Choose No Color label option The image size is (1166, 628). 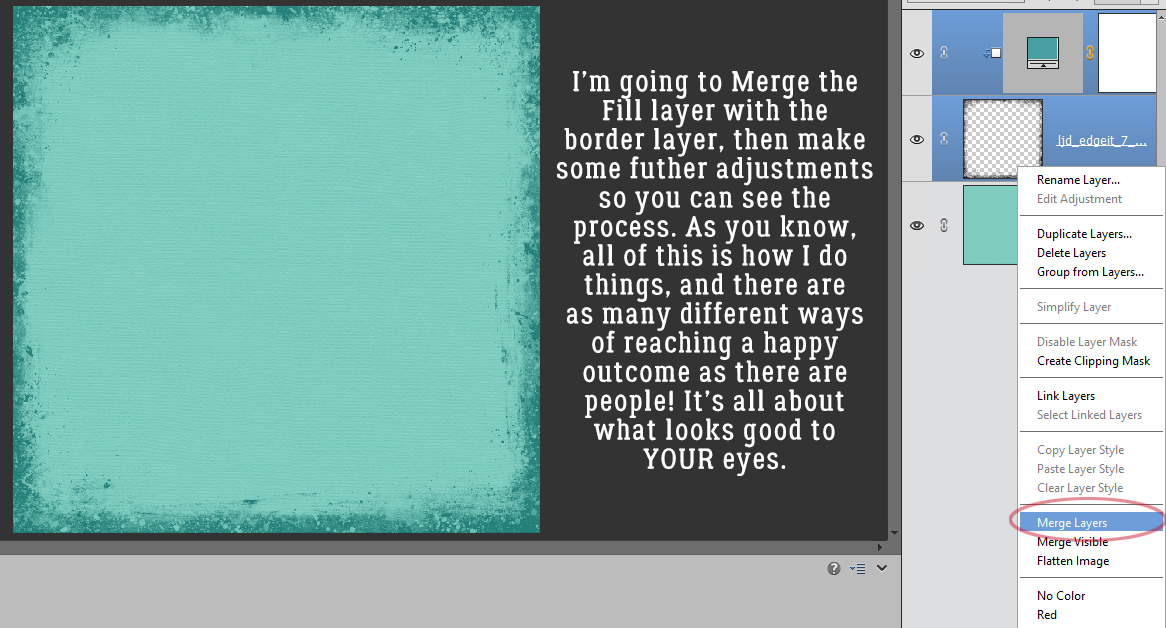click(x=1060, y=595)
